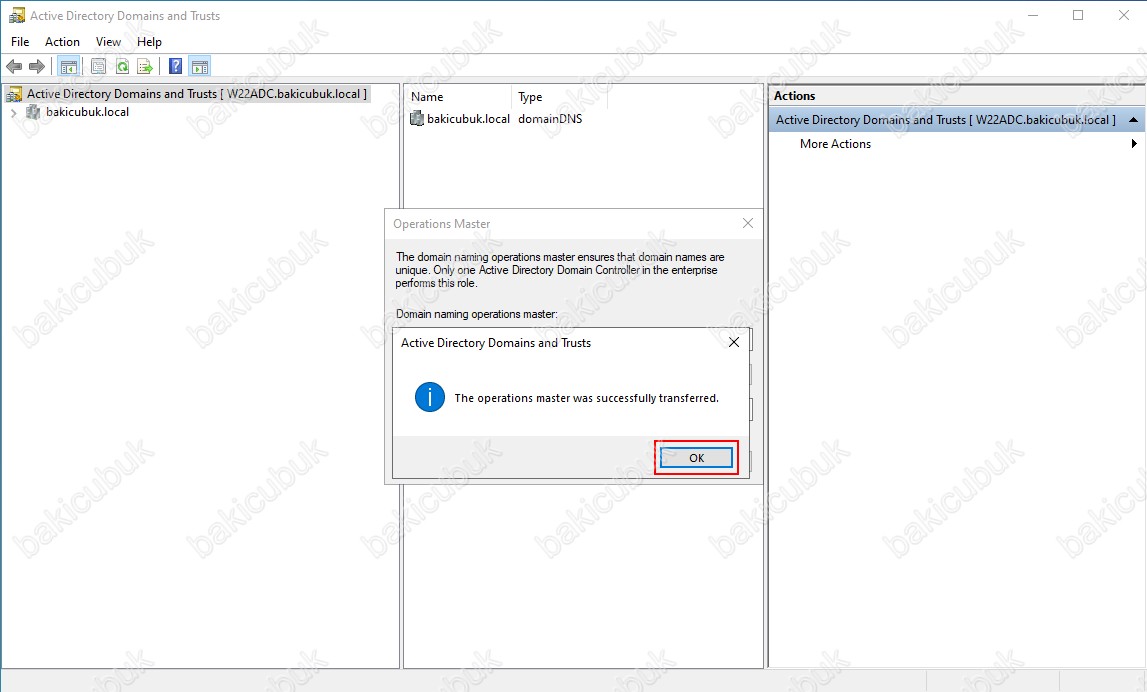Viewport: 1147px width, 692px height.
Task: Toggle Show/Hide Action Pane toolbar icon
Action: [x=200, y=67]
